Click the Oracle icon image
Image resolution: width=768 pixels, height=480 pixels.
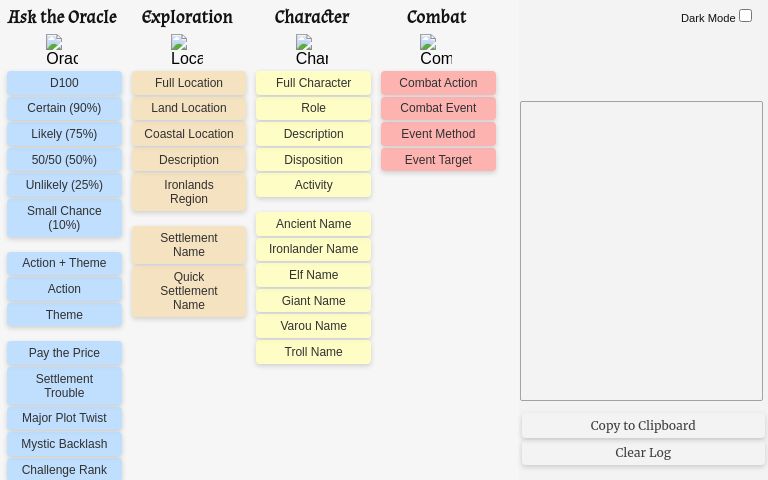pyautogui.click(x=62, y=50)
